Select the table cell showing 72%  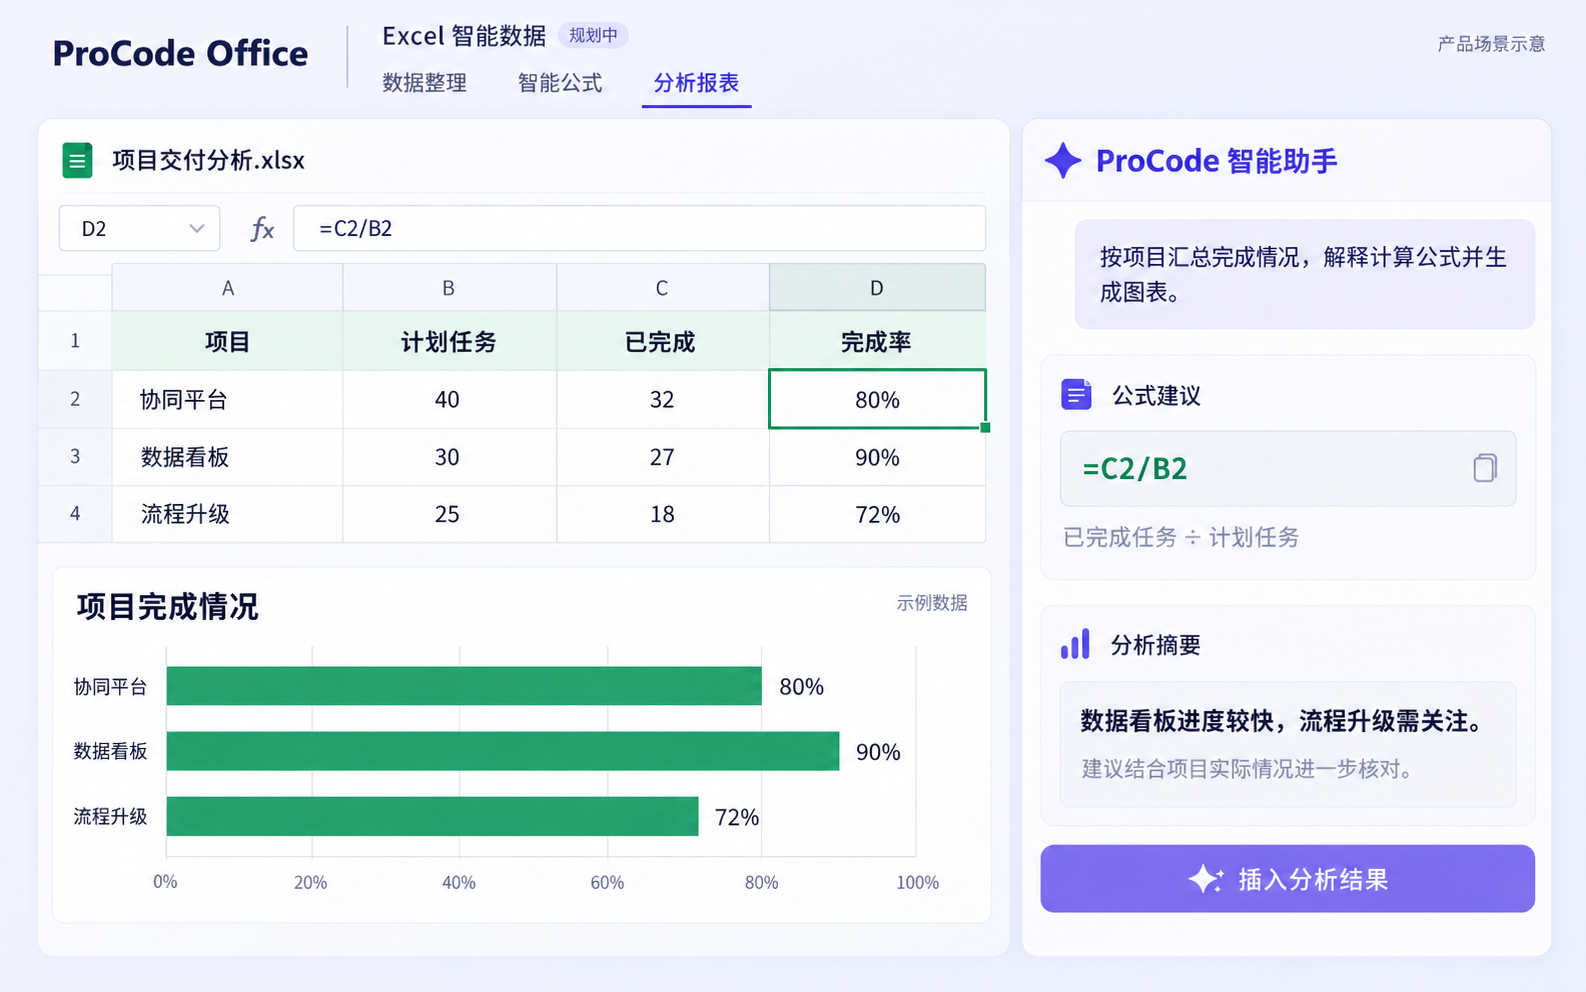[877, 514]
